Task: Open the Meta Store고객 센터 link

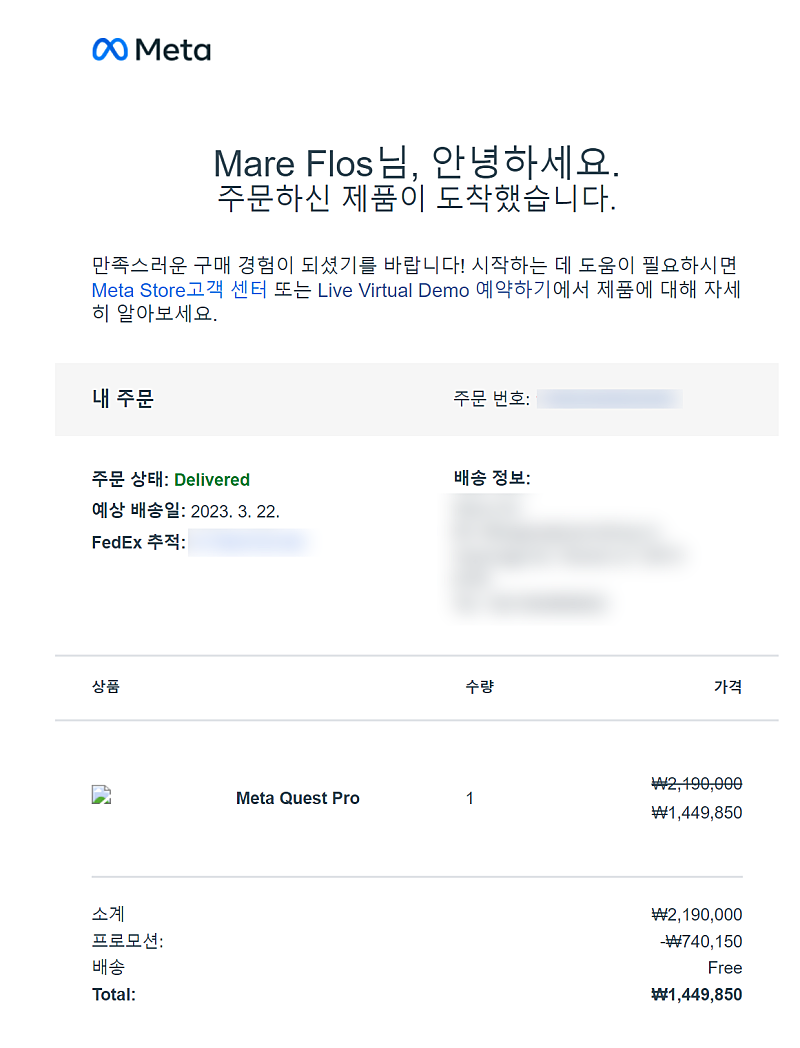Action: pos(179,291)
